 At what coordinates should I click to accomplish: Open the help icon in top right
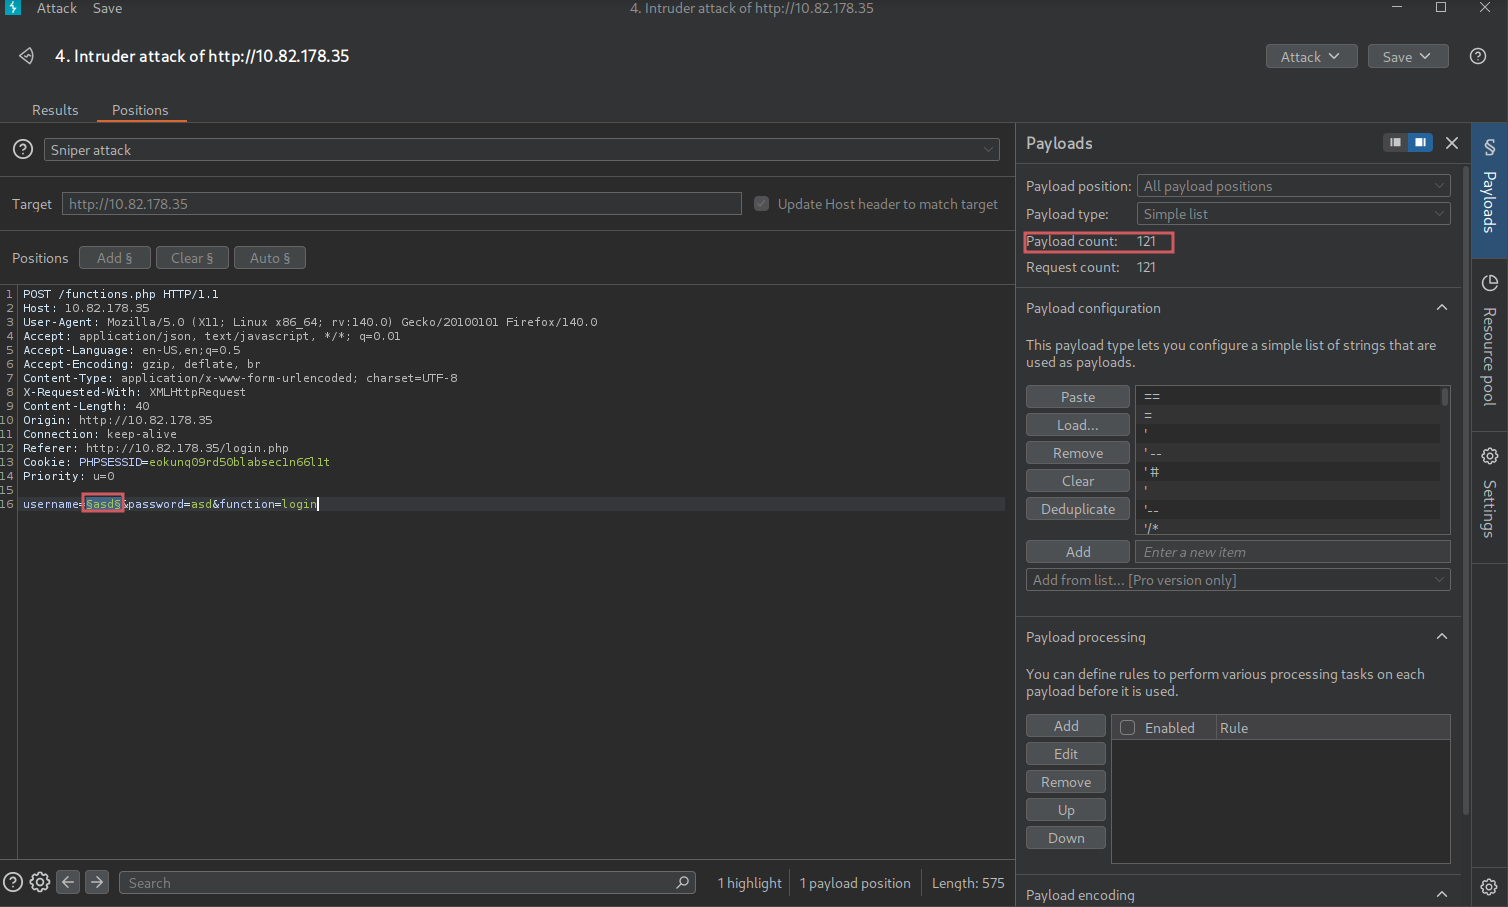coord(1477,56)
